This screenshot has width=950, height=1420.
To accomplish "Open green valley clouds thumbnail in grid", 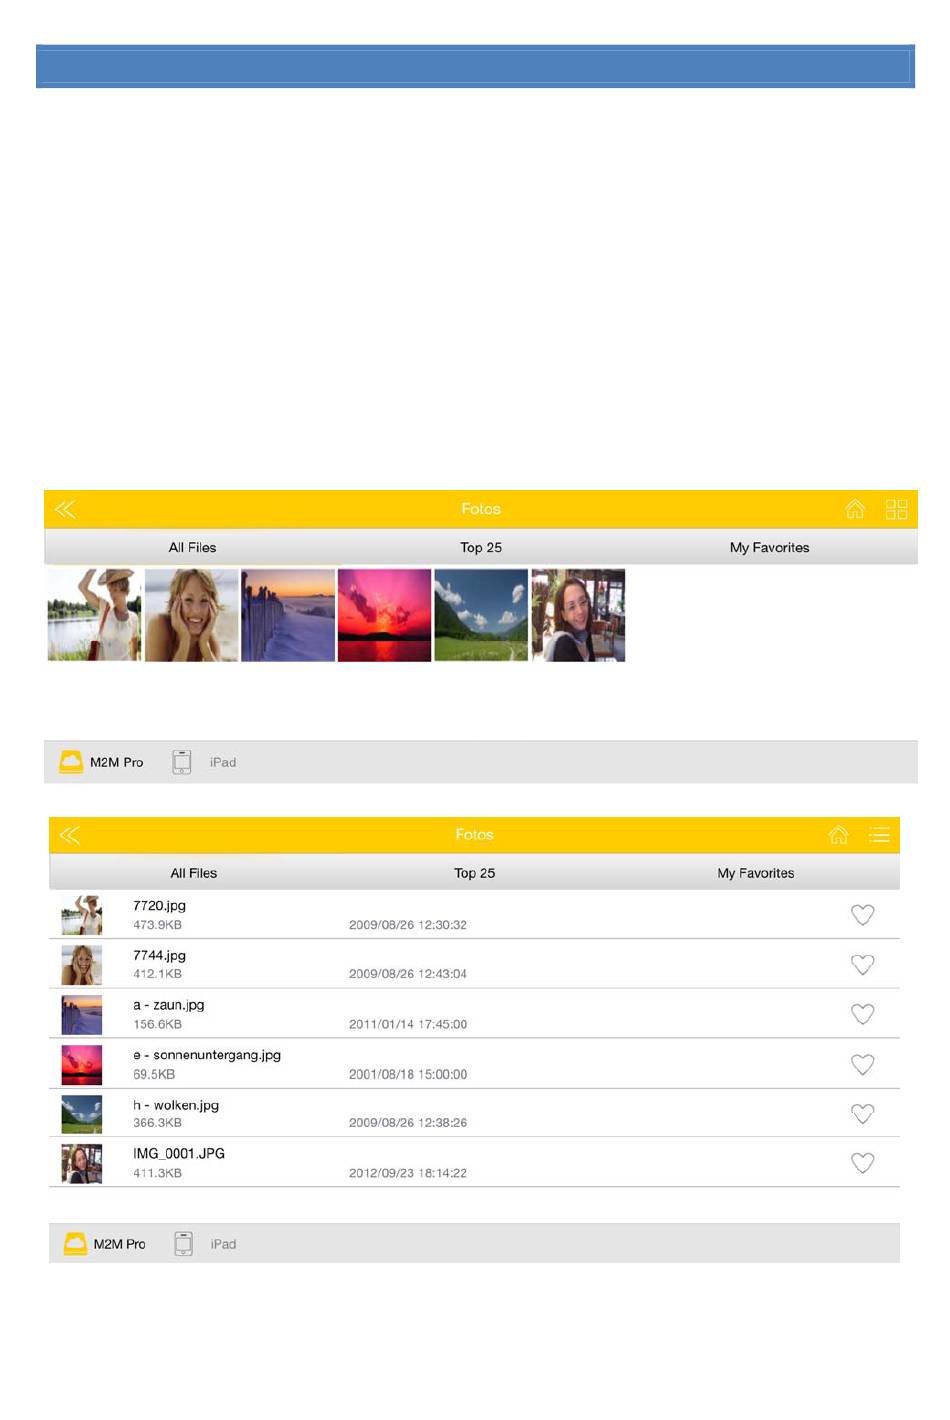I will tap(481, 615).
